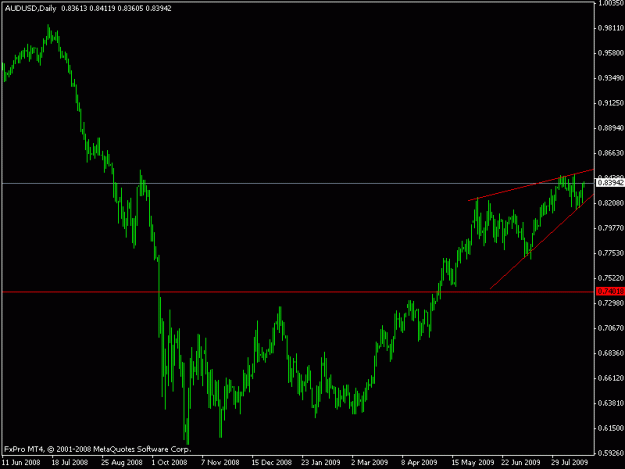The height and width of the screenshot is (469, 625).
Task: Click the 22 Jun 2009 date label
Action: [521, 462]
